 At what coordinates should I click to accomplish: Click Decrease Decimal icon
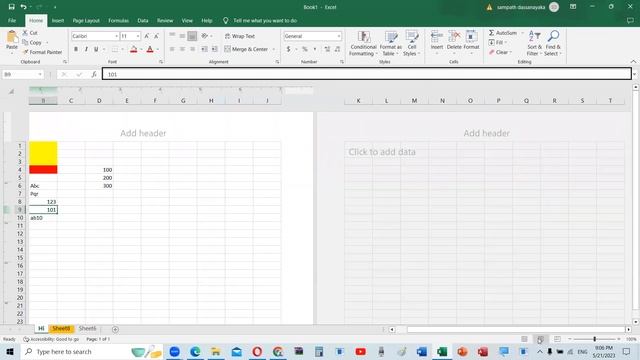point(337,49)
